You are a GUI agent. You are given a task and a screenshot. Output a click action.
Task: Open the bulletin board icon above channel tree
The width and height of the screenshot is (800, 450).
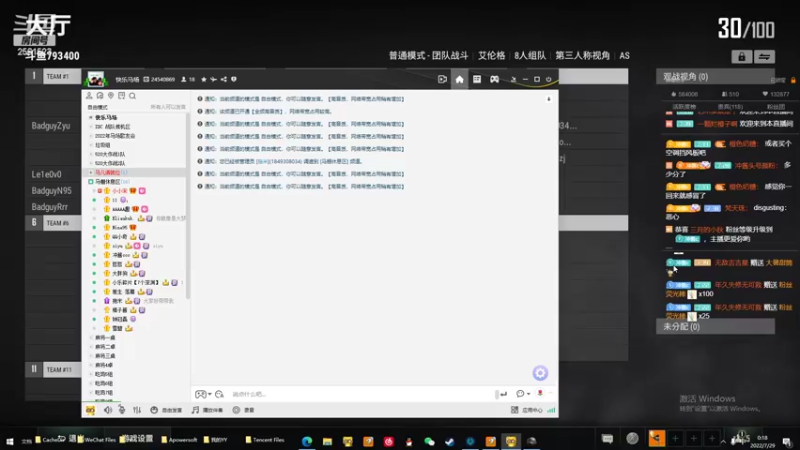pos(121,96)
